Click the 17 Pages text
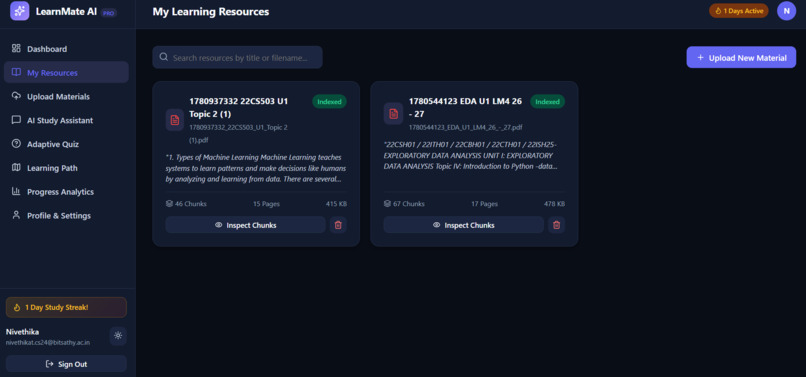This screenshot has width=806, height=377. coord(485,204)
